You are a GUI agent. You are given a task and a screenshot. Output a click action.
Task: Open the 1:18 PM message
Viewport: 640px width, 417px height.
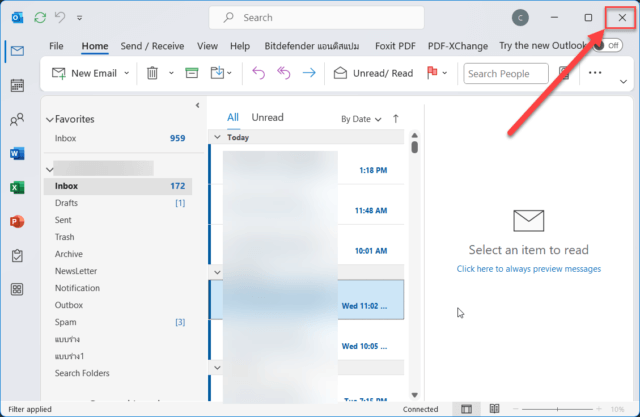(307, 165)
